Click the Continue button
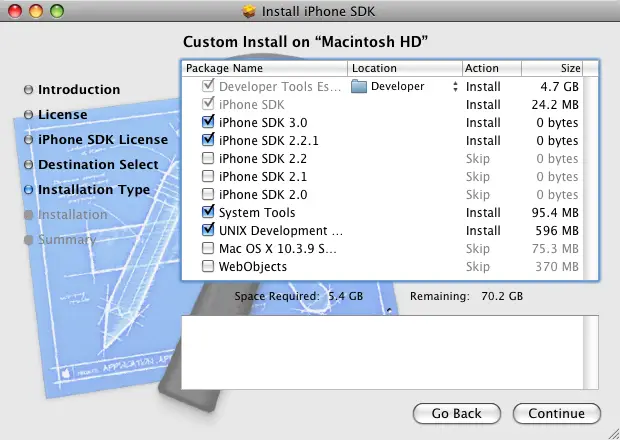The height and width of the screenshot is (440, 620). (x=556, y=413)
